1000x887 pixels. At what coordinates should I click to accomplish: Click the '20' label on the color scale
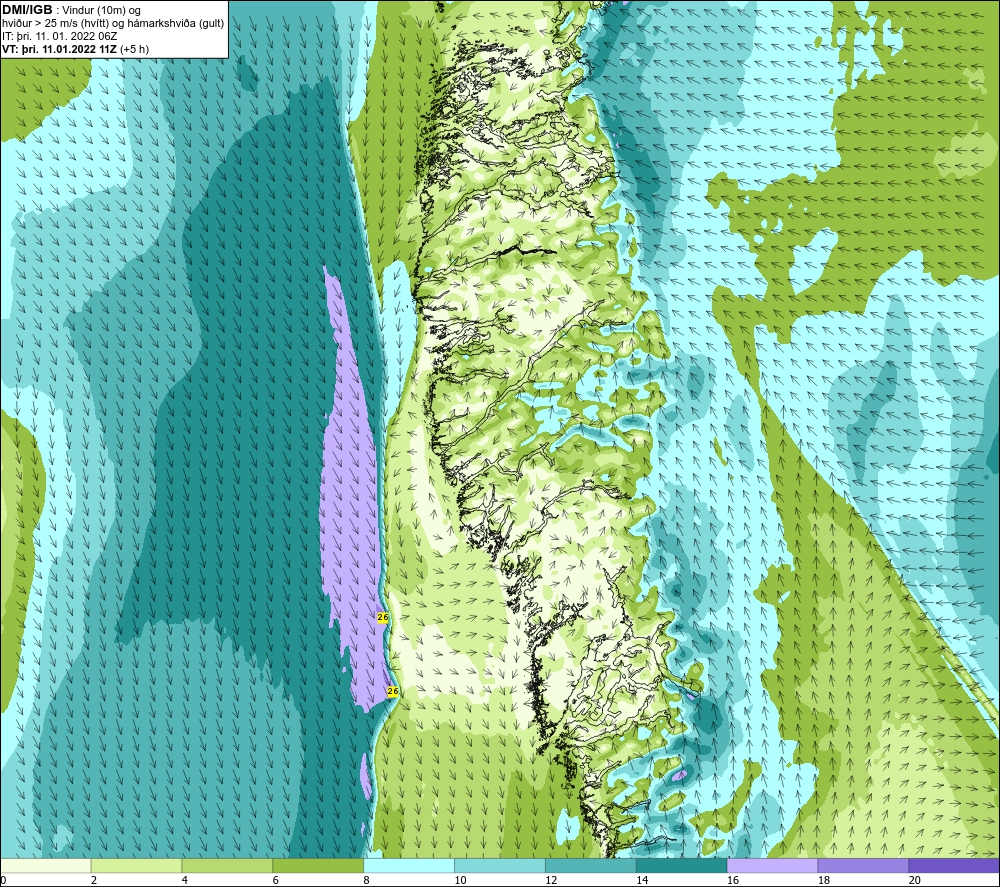(x=915, y=880)
